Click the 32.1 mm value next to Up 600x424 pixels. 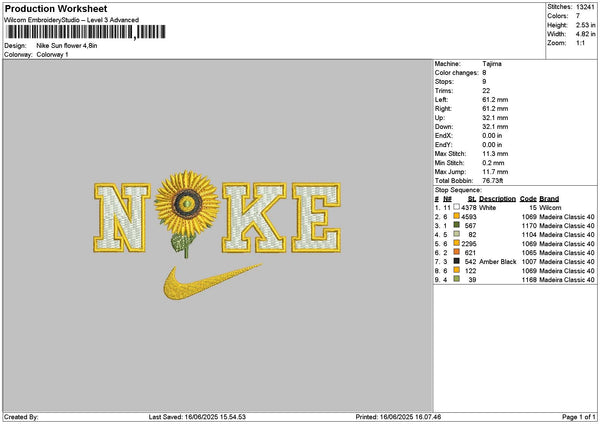click(x=495, y=117)
